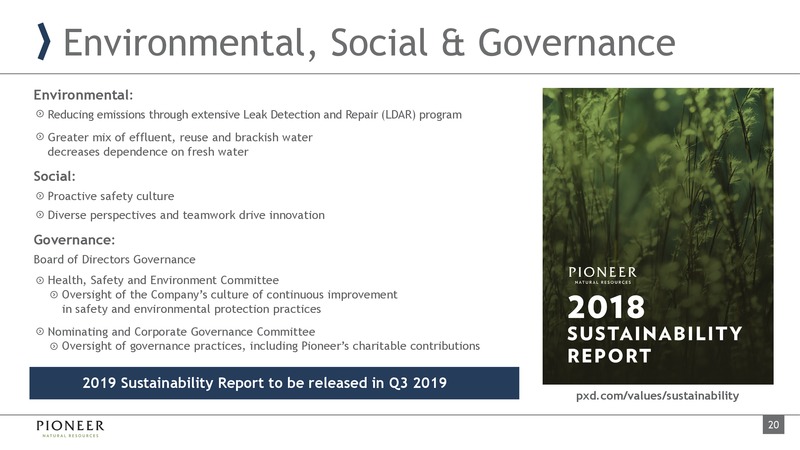Click the page number 20 box
Viewport: 800px width, 450px height.
(x=773, y=424)
